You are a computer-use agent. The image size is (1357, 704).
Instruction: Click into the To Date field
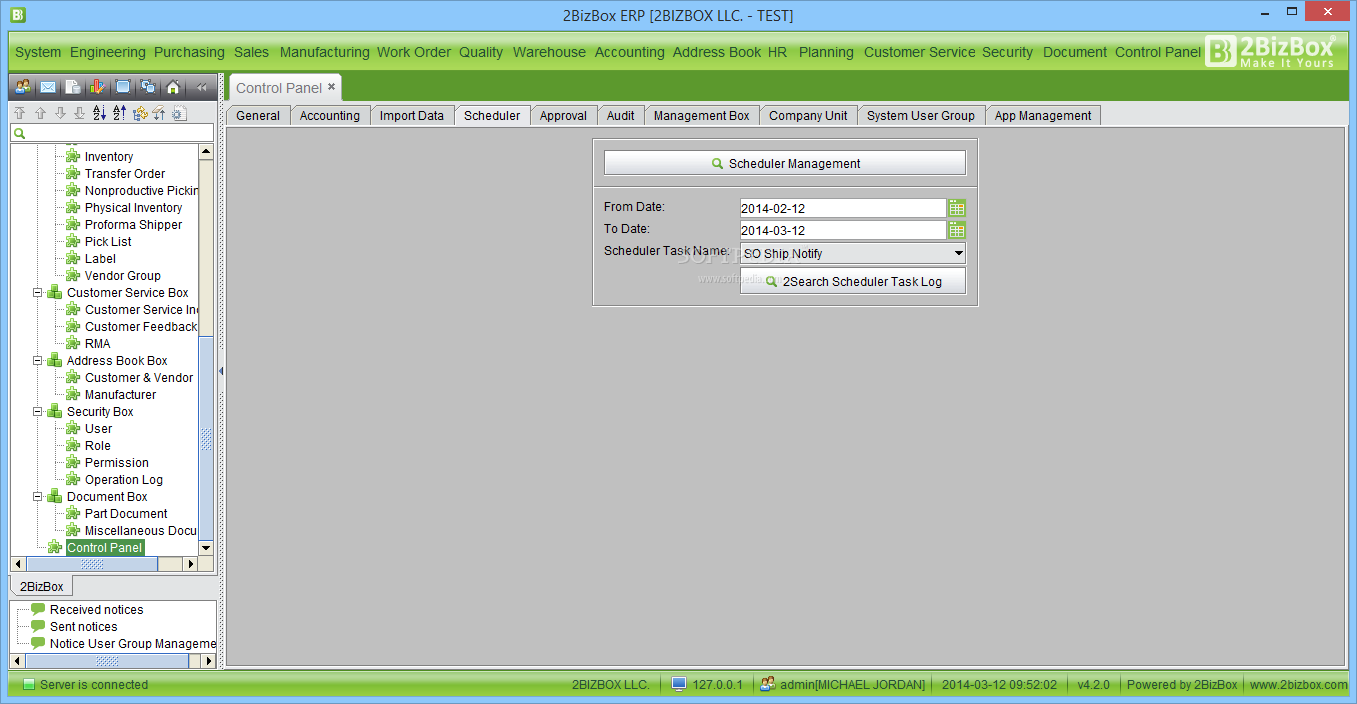coord(843,230)
